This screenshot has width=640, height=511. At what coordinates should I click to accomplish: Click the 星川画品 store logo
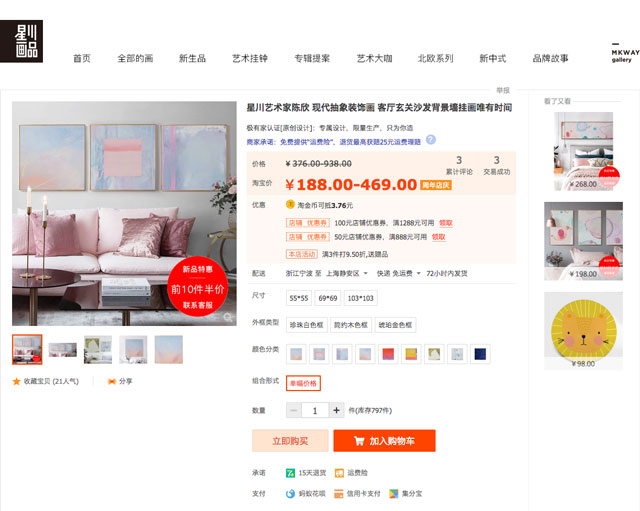[x=21, y=41]
